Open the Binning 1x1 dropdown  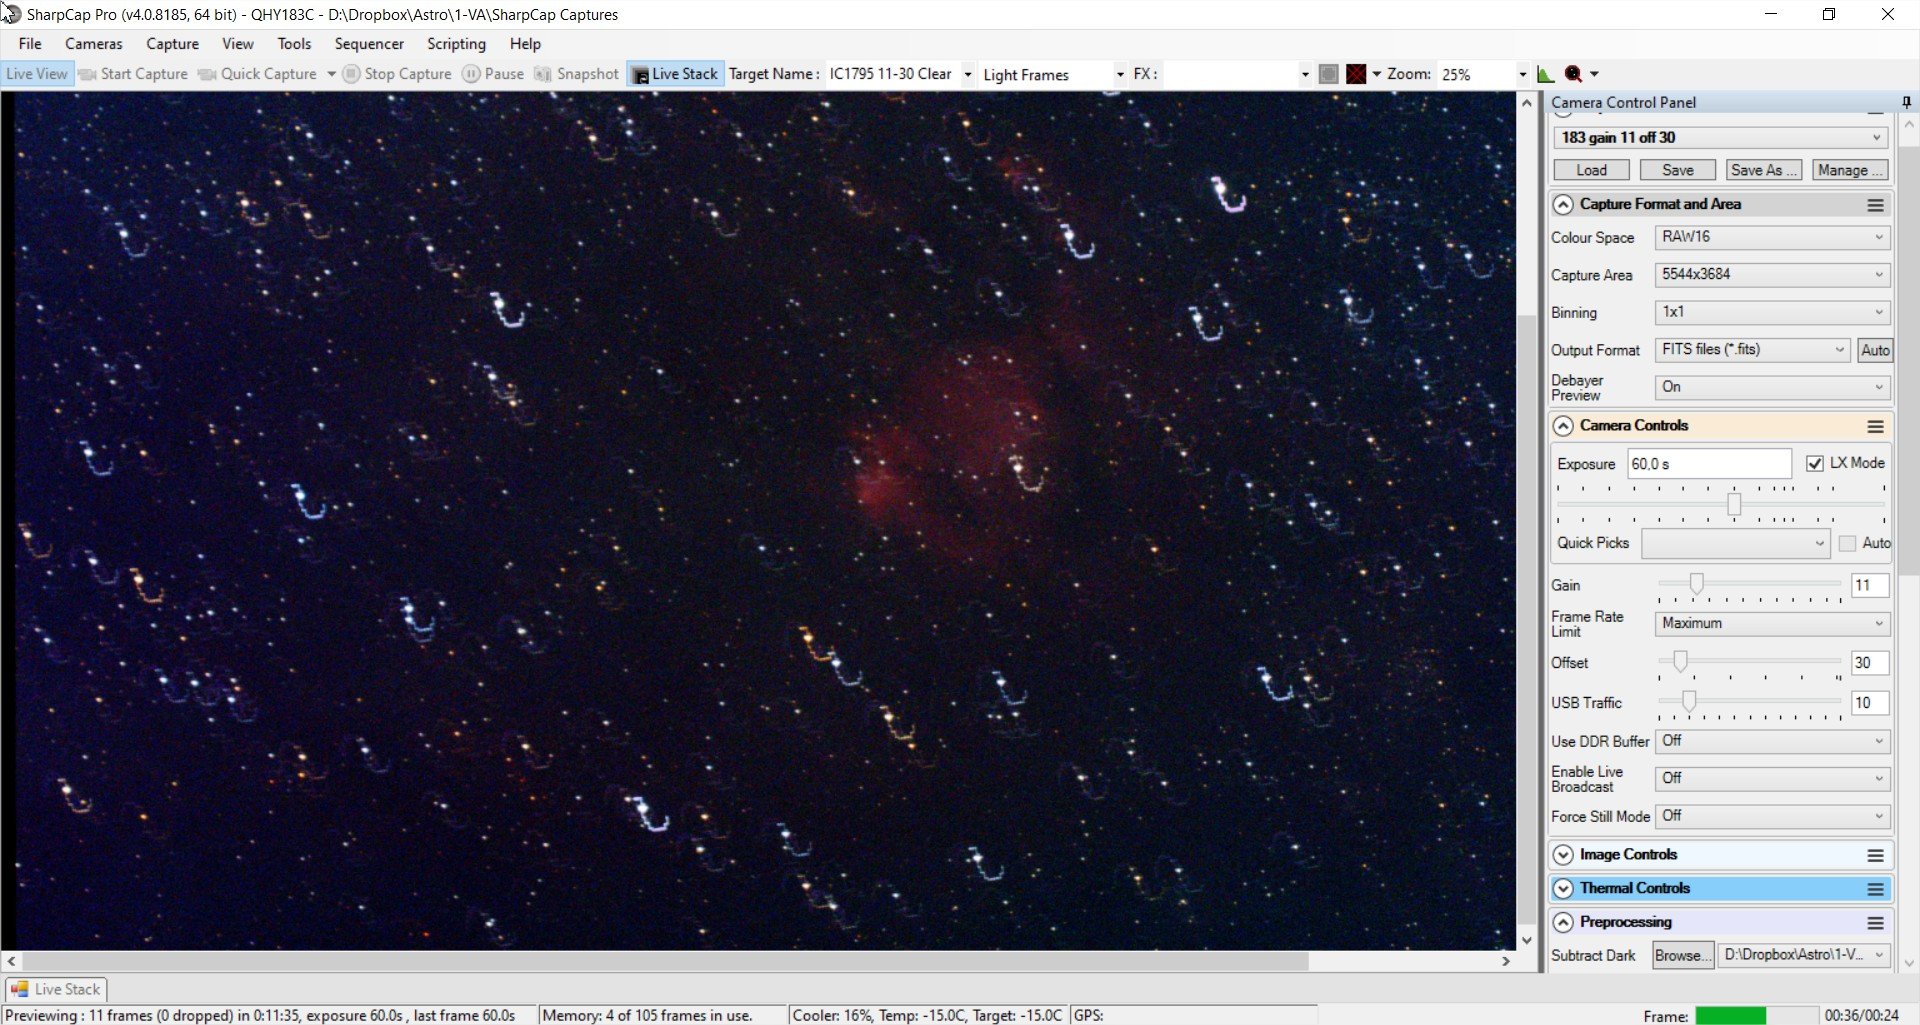click(x=1772, y=312)
